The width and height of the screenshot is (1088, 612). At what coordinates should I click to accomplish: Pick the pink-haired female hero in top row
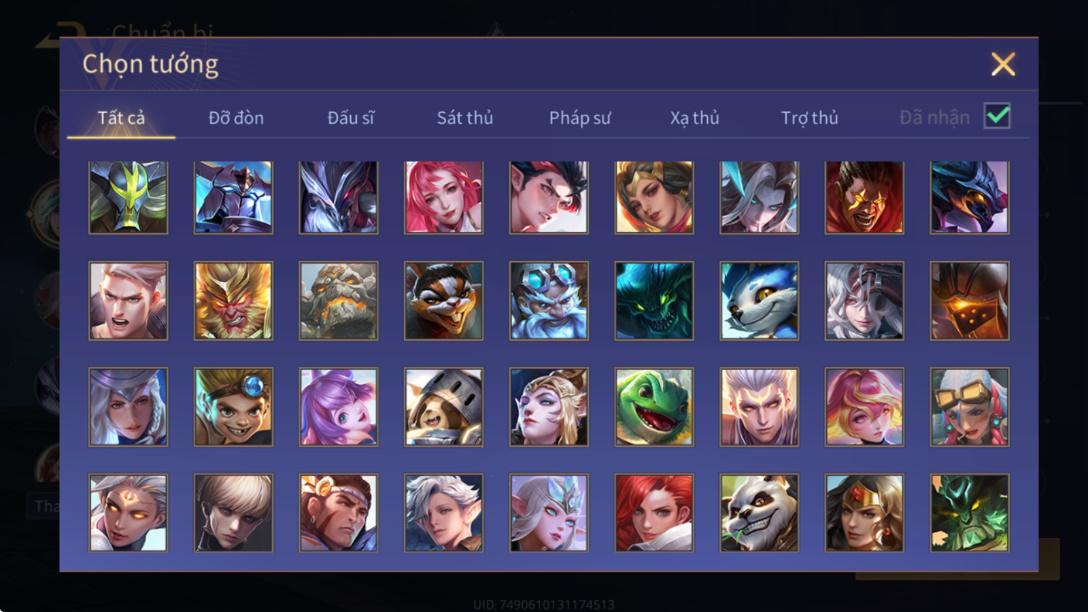coord(443,197)
